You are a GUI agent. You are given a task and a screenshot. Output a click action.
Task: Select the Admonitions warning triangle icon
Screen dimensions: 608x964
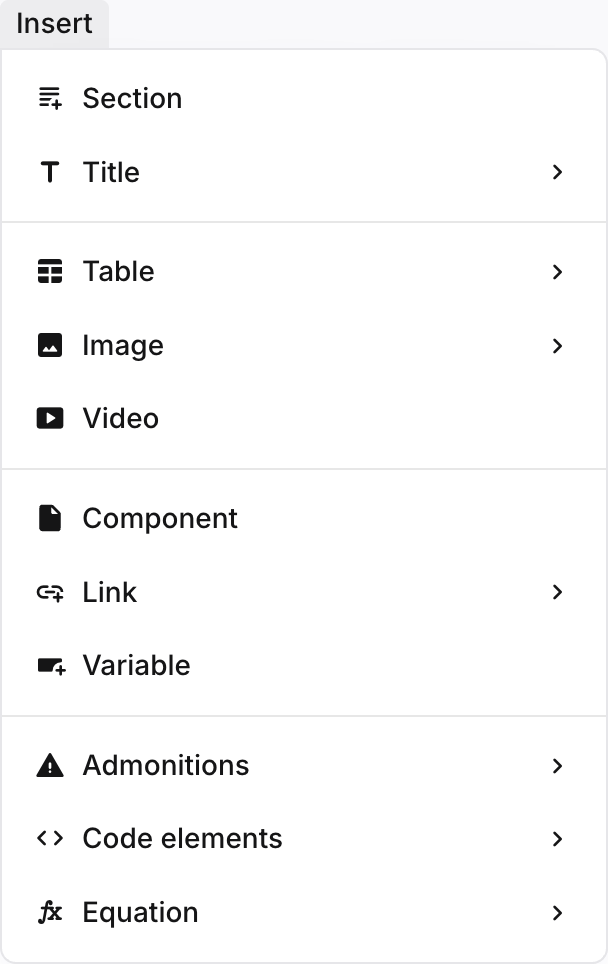pos(50,765)
